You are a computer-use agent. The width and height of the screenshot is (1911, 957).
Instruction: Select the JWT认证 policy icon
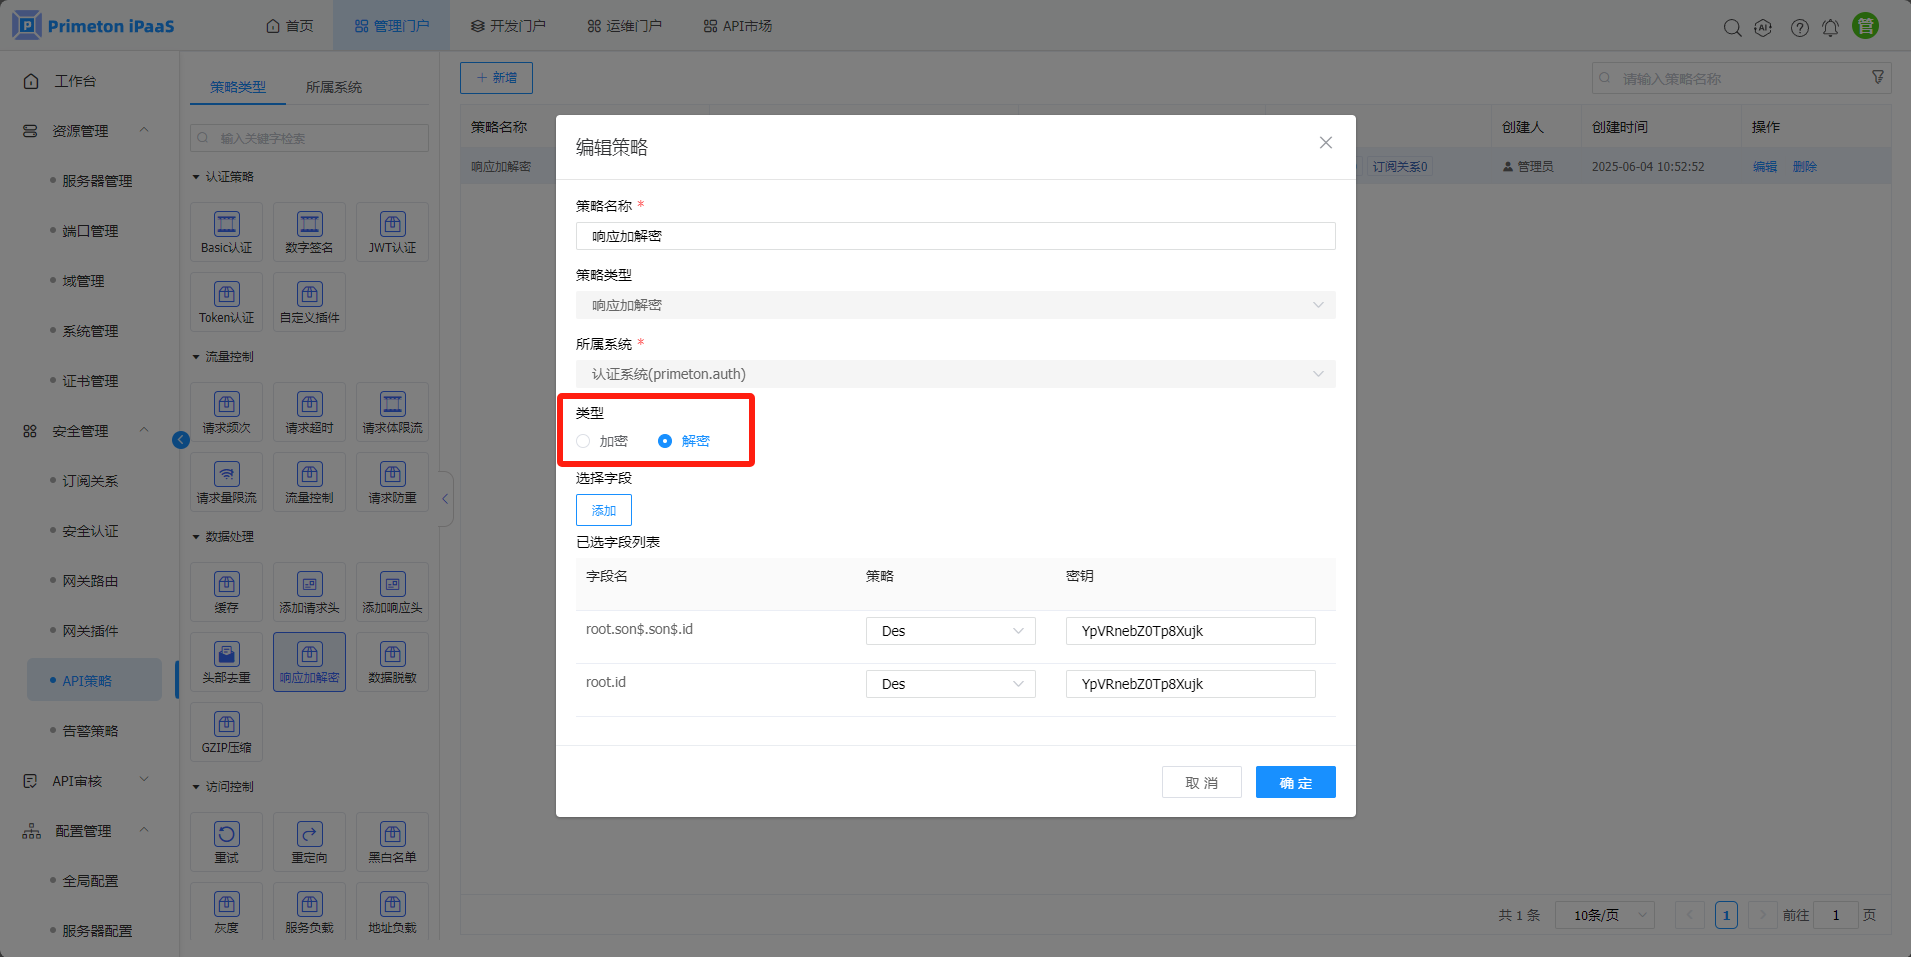click(x=392, y=231)
